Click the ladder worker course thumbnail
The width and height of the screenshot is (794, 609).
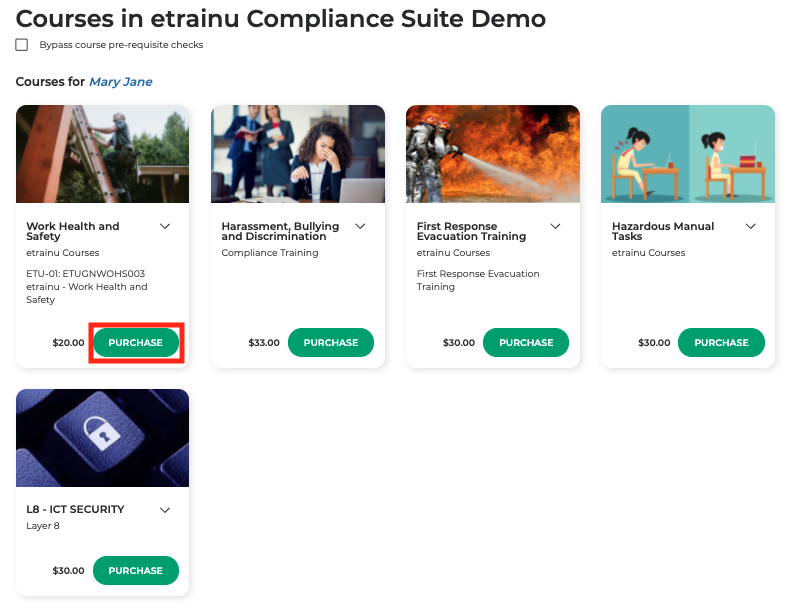102,154
